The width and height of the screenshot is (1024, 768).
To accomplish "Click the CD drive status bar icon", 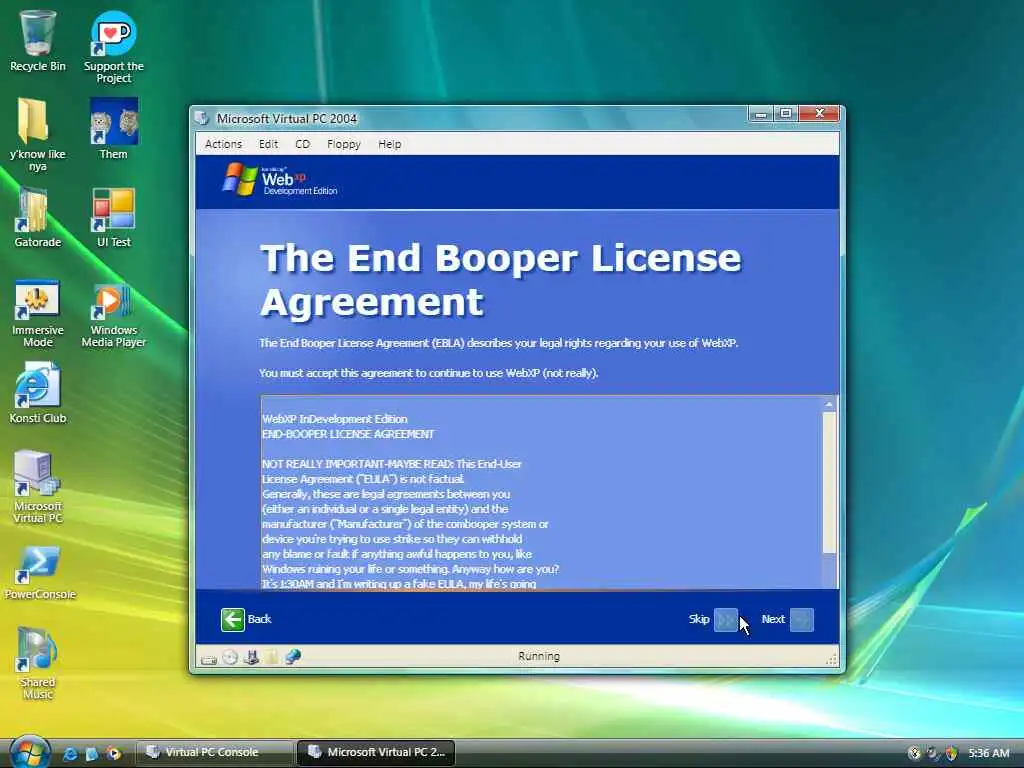I will pyautogui.click(x=230, y=657).
